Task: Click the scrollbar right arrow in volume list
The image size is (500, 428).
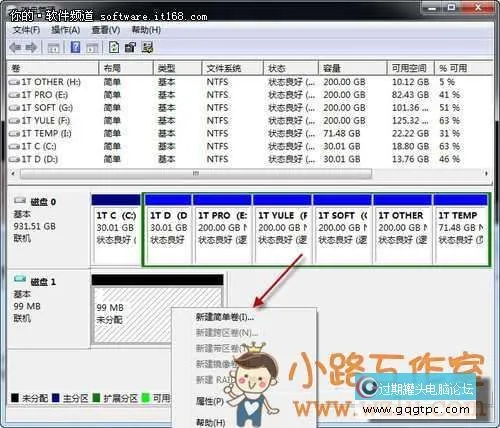Action: point(486,173)
